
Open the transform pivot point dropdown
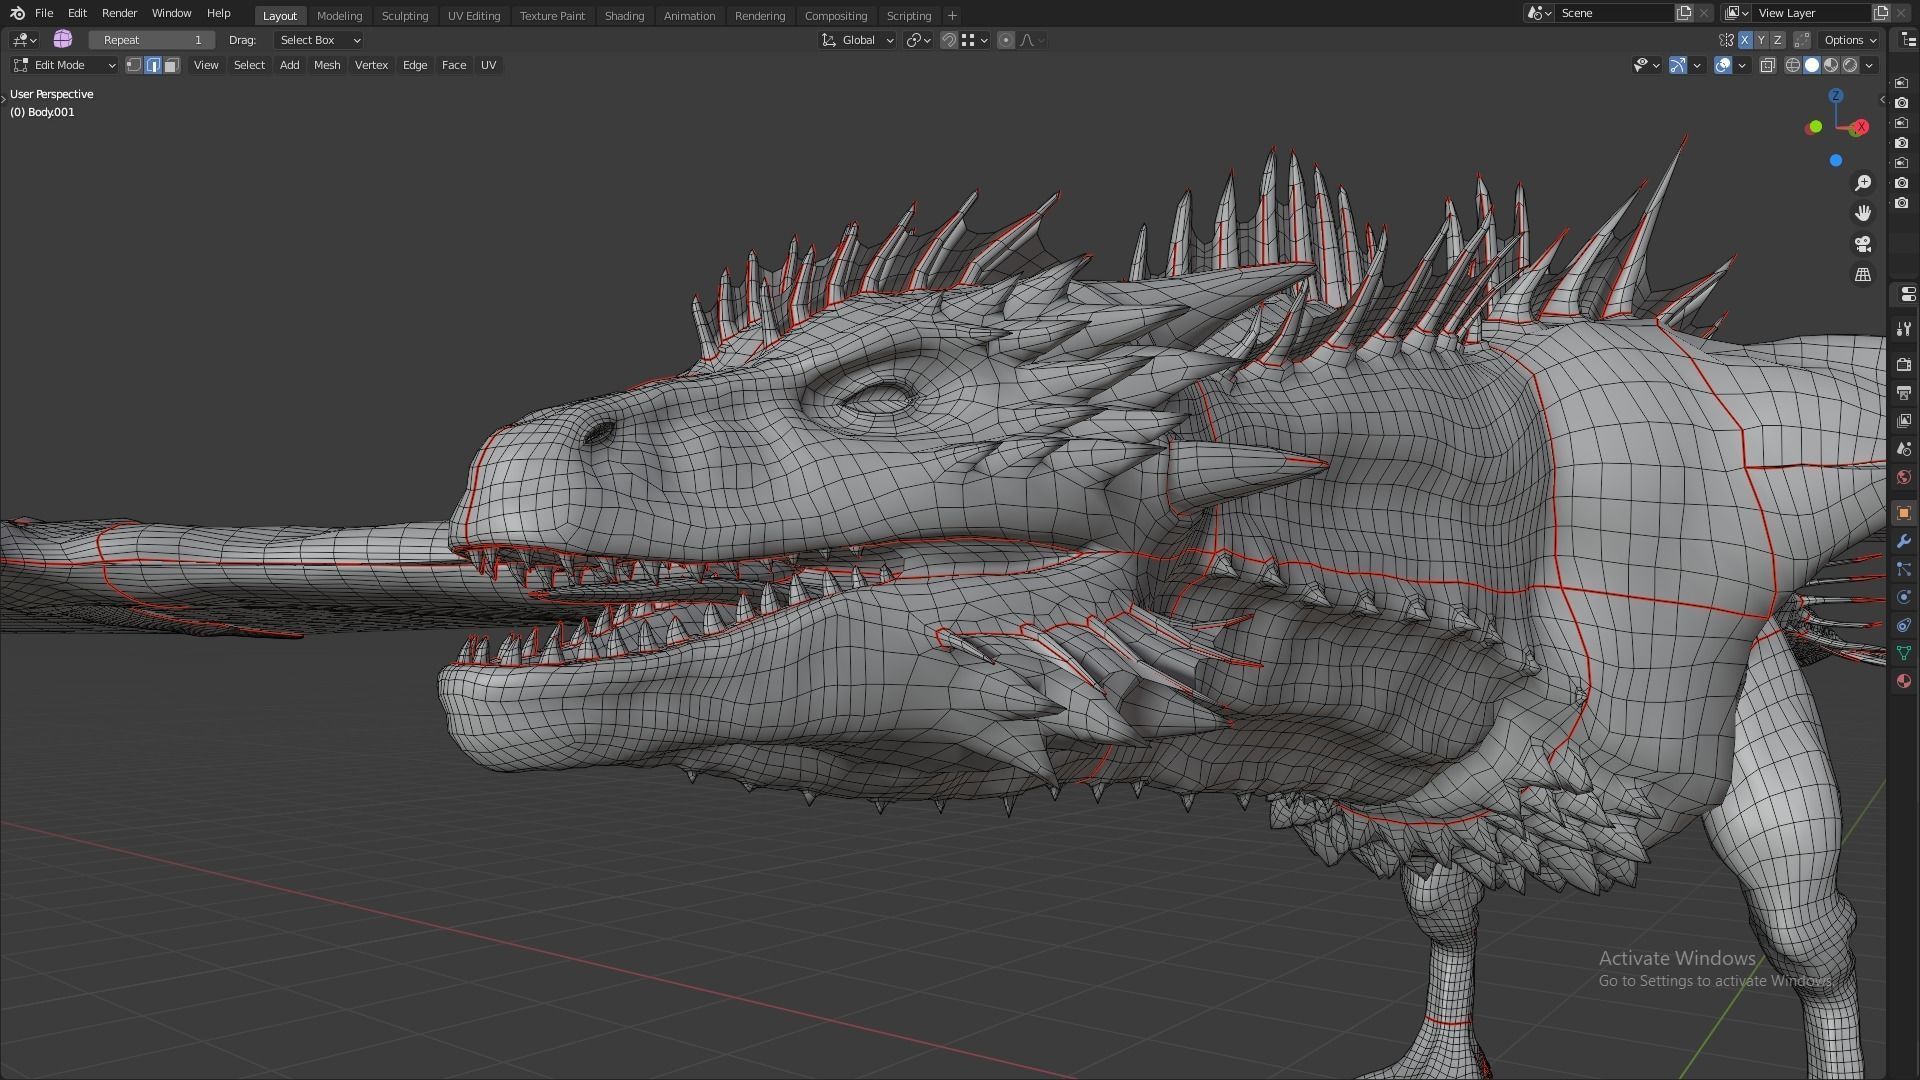click(x=918, y=40)
